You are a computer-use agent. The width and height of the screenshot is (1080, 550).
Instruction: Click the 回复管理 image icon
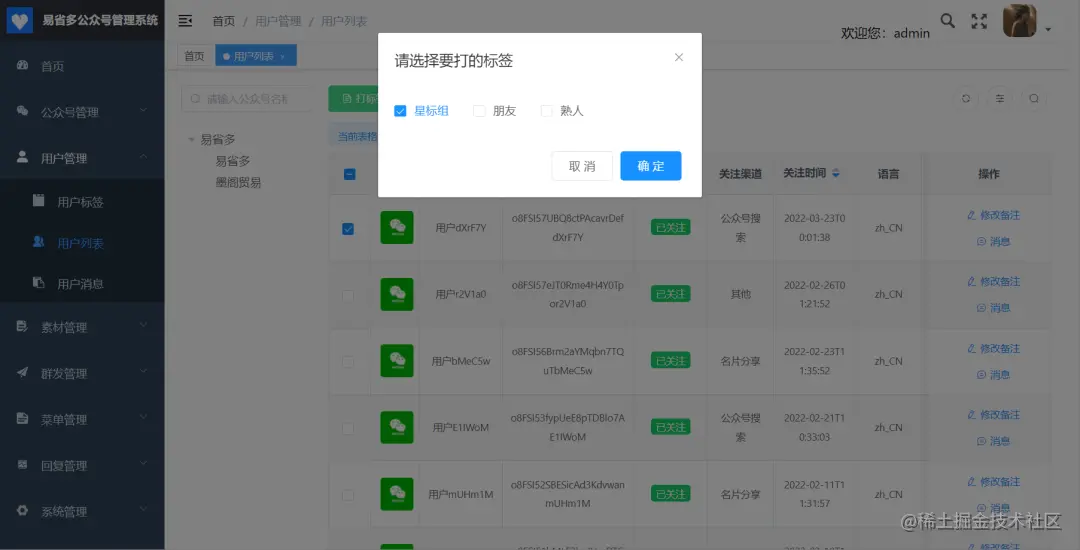coord(22,465)
